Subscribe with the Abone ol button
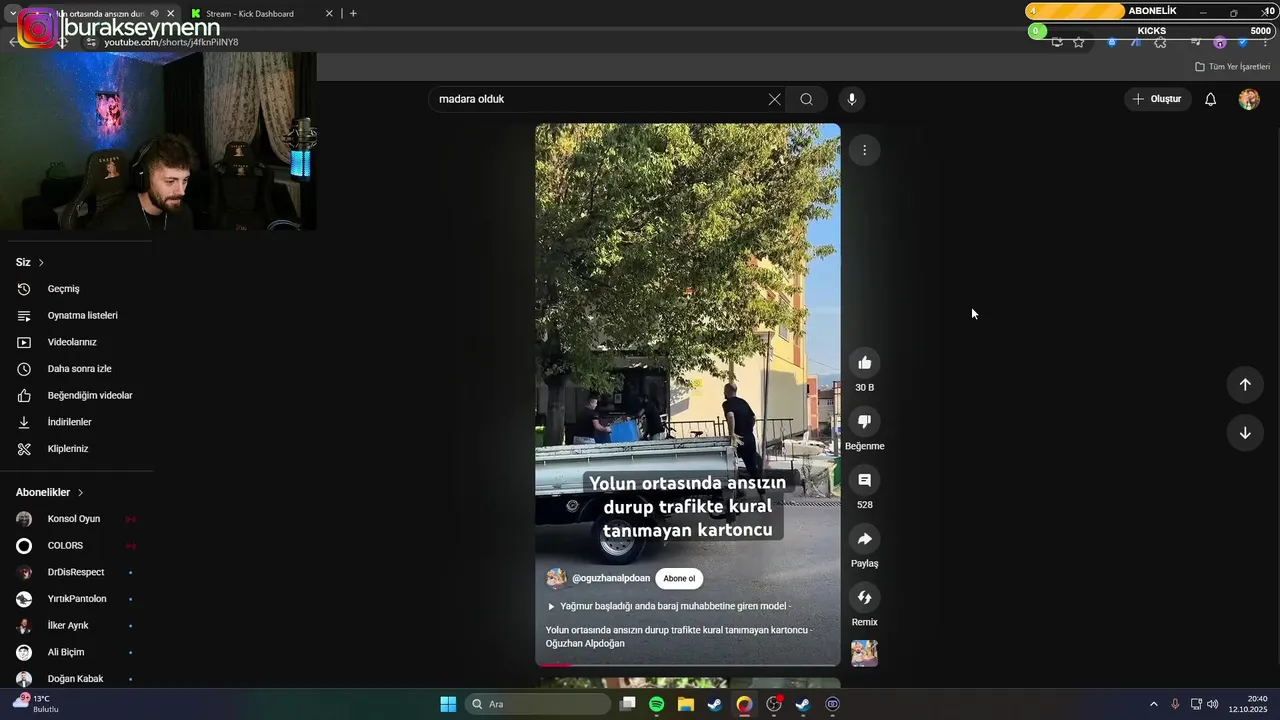Screen dimensions: 1280x720 coord(679,578)
